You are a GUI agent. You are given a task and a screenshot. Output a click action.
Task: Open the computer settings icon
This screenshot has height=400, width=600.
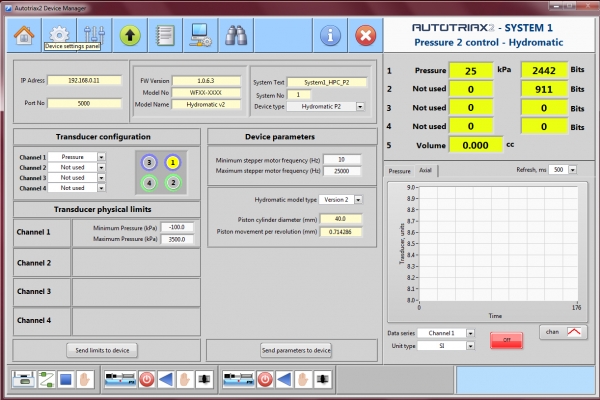point(200,35)
